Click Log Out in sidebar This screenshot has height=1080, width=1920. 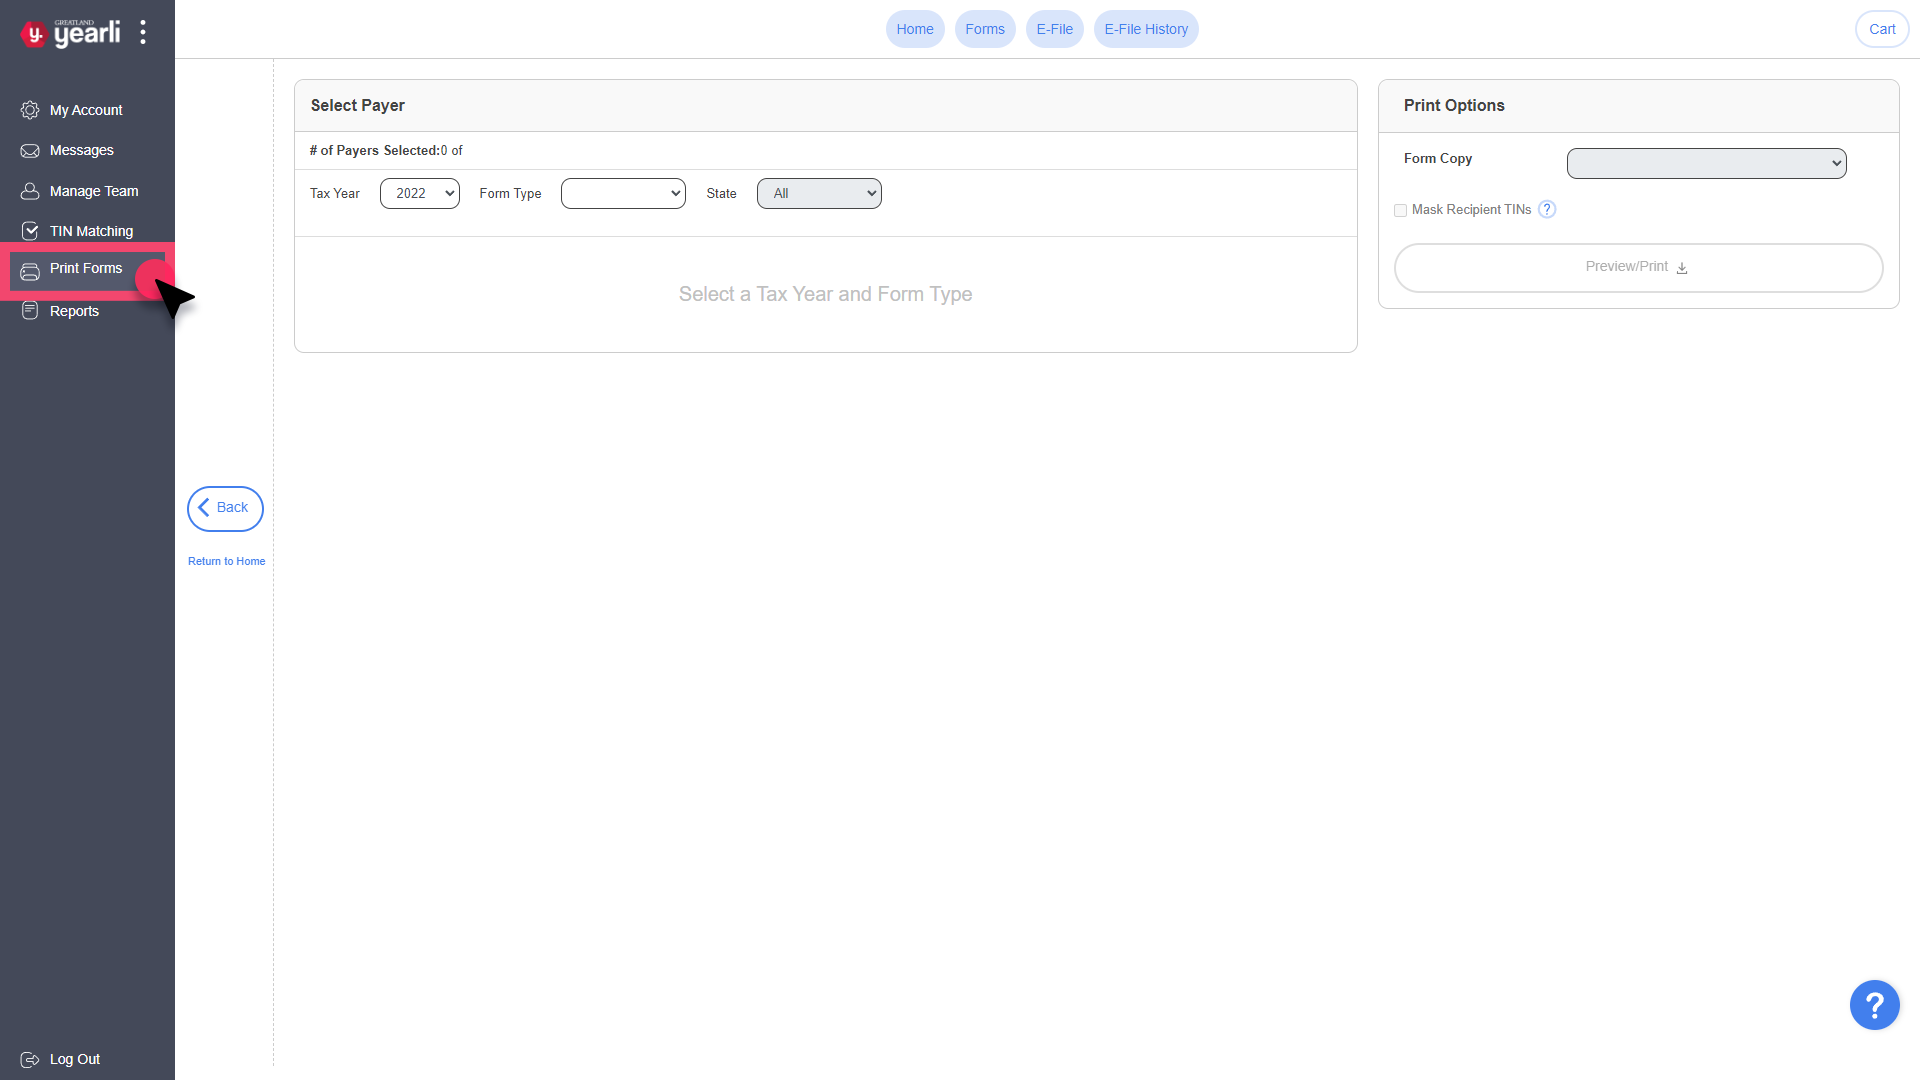75,1059
